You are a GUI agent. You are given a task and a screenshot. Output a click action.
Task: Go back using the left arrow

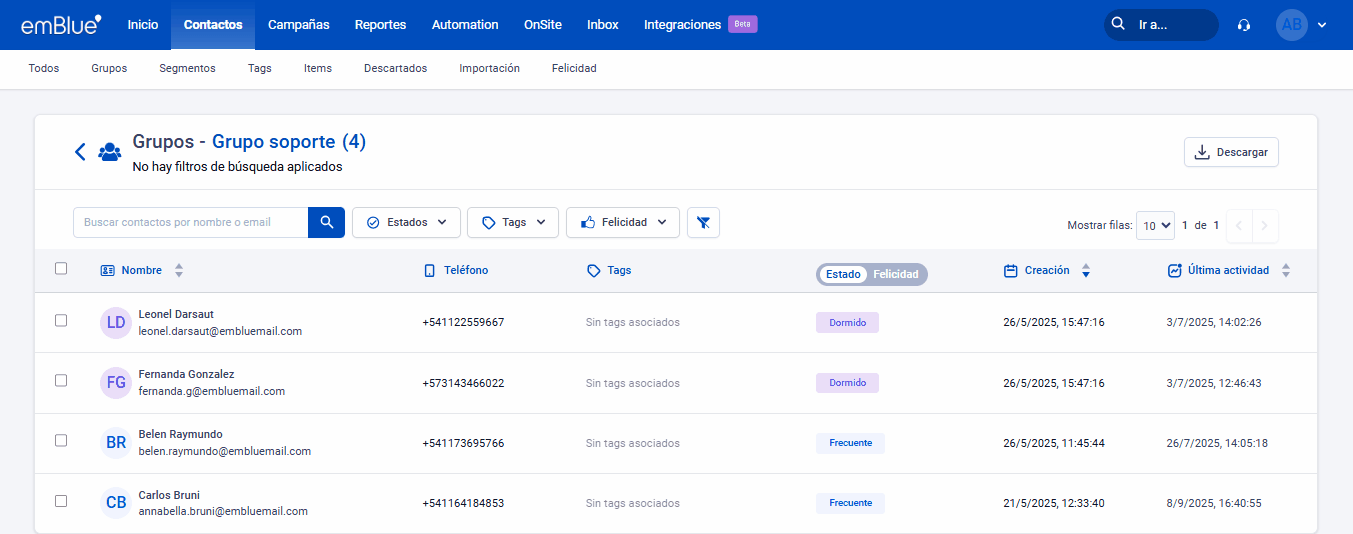point(80,152)
